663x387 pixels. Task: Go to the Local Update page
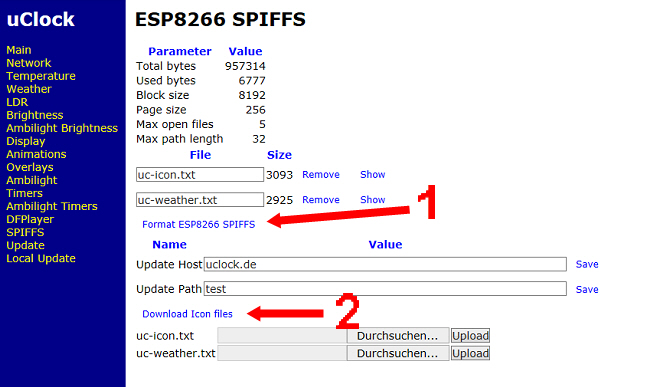pyautogui.click(x=41, y=258)
